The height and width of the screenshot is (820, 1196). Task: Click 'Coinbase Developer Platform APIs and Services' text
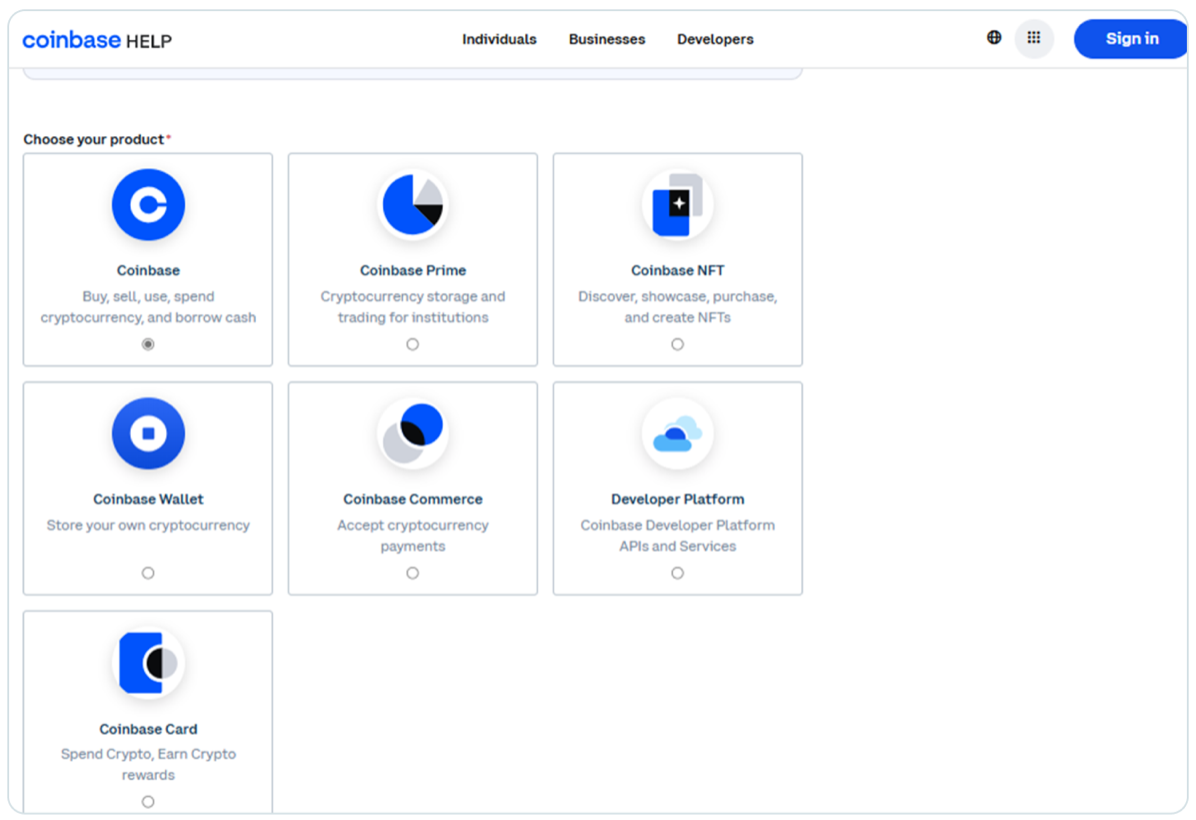(677, 535)
